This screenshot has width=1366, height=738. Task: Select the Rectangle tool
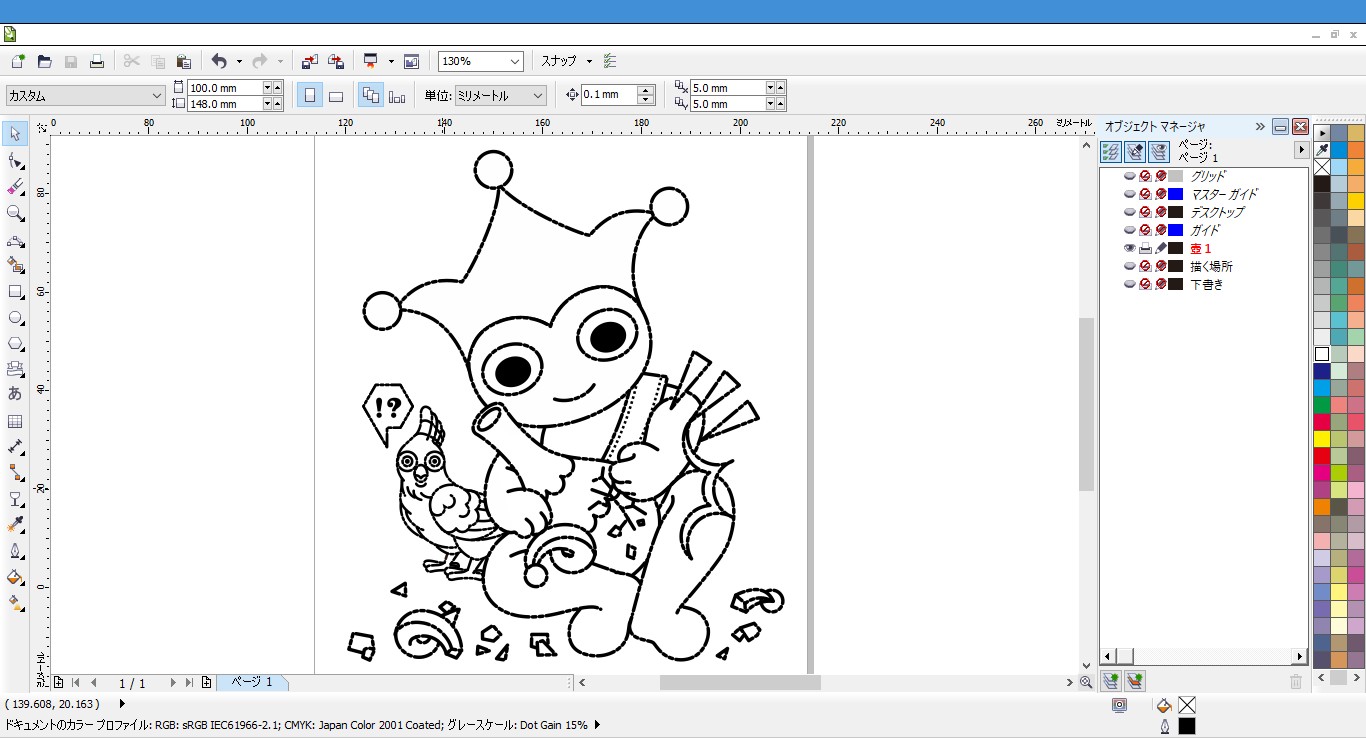point(15,292)
